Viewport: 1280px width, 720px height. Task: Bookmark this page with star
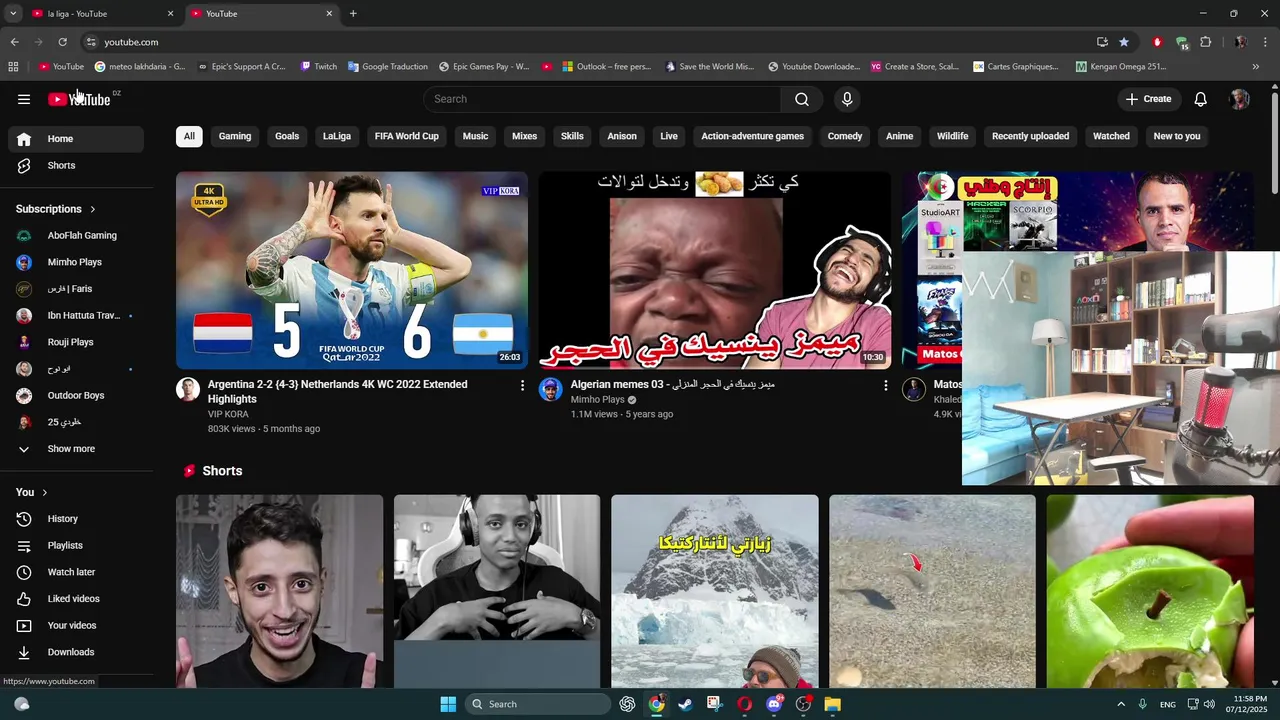(1124, 42)
